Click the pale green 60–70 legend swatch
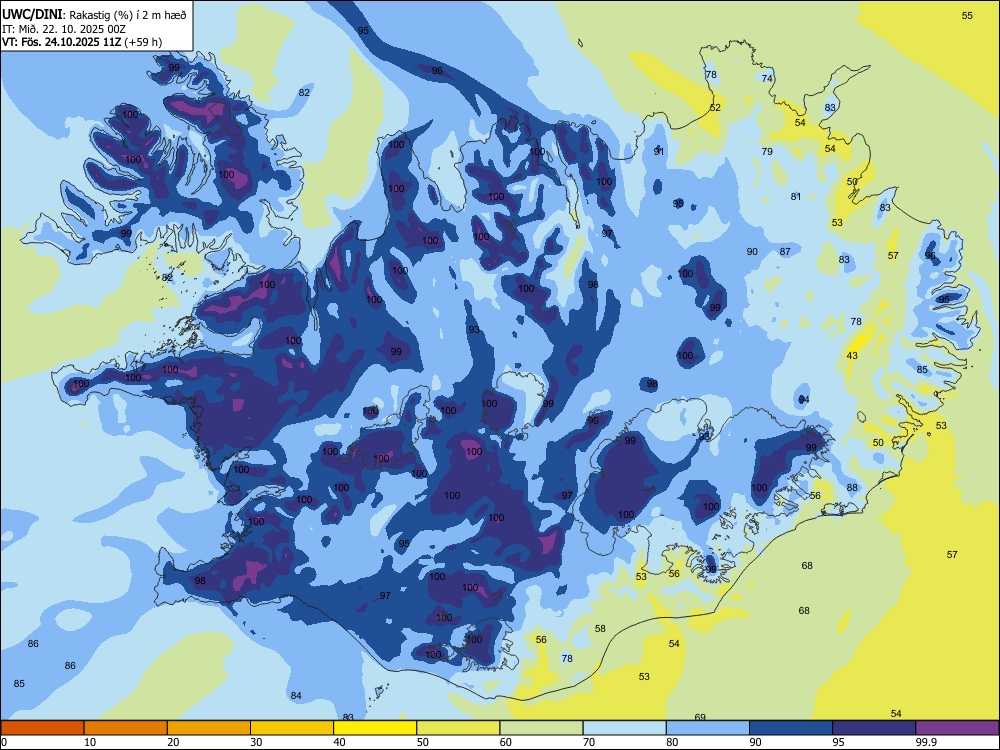 [541, 728]
